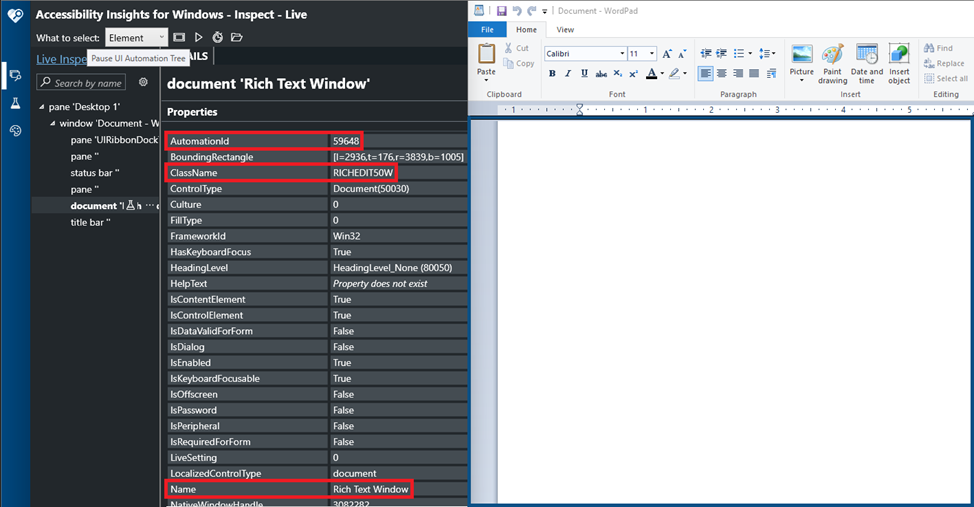974x507 pixels.
Task: Collapse the pane 'Desktop 1' tree node
Action: [x=42, y=107]
